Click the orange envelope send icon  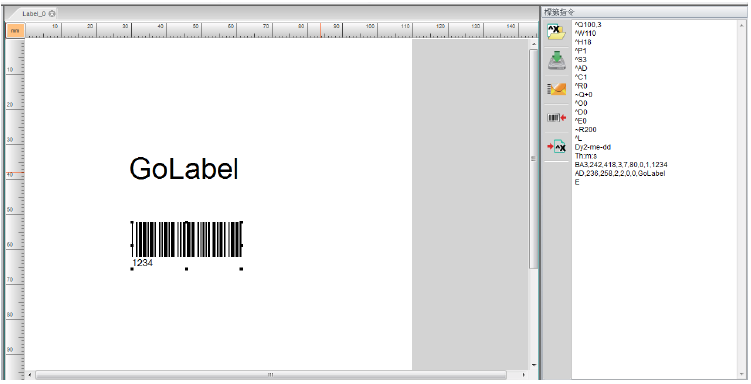click(556, 89)
